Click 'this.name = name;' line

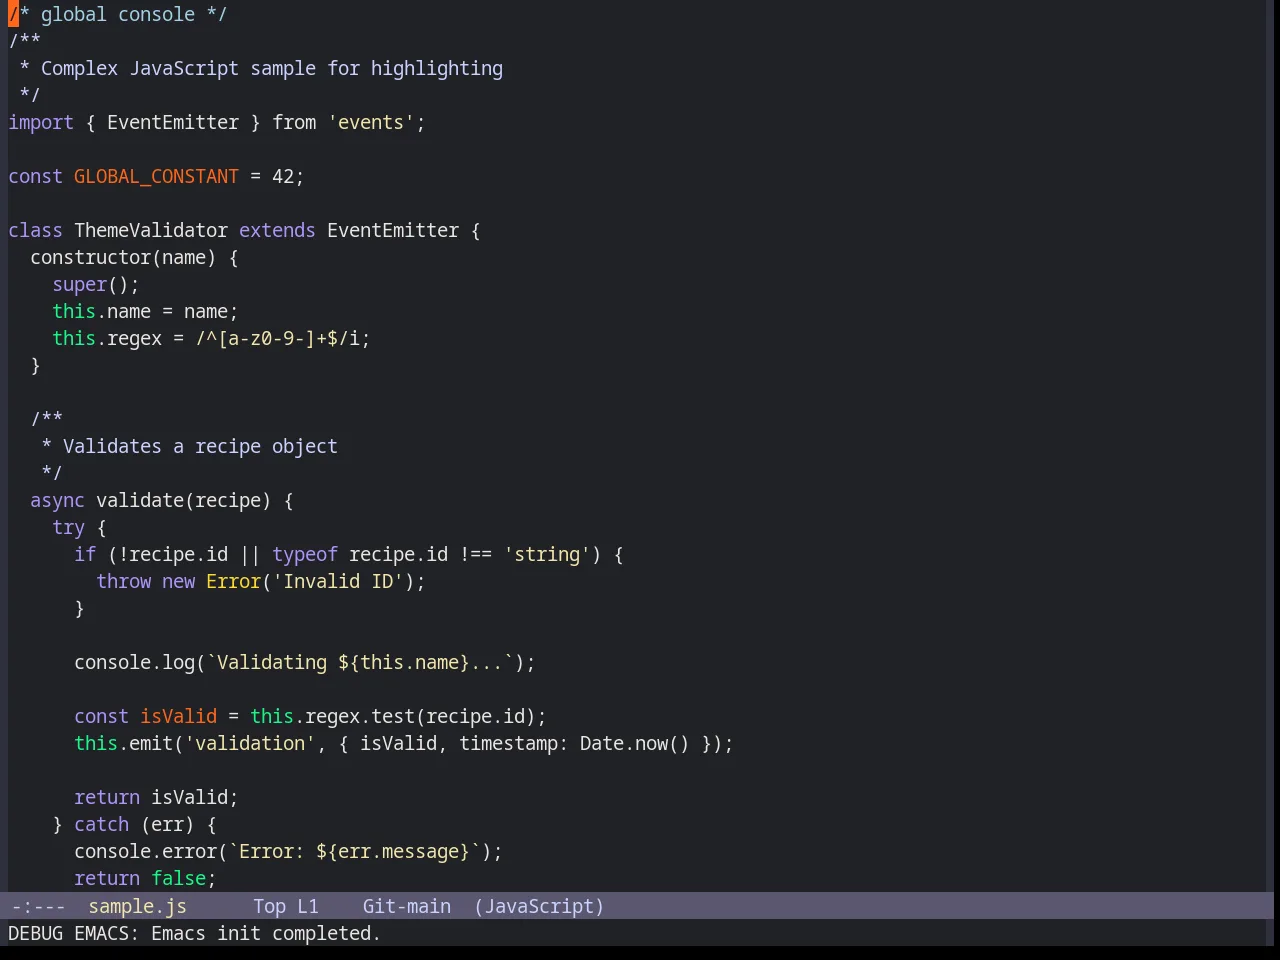(145, 311)
